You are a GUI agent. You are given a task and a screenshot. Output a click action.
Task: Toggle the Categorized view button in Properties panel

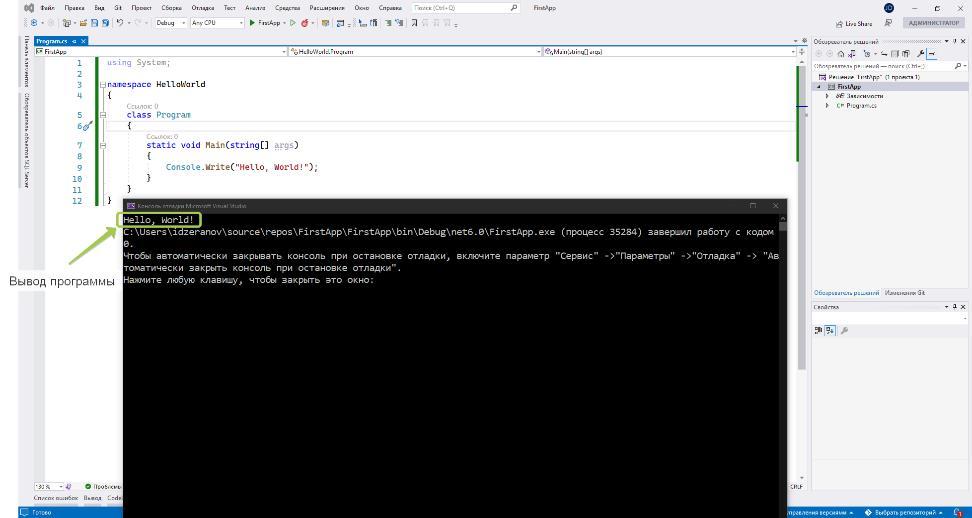pyautogui.click(x=818, y=330)
